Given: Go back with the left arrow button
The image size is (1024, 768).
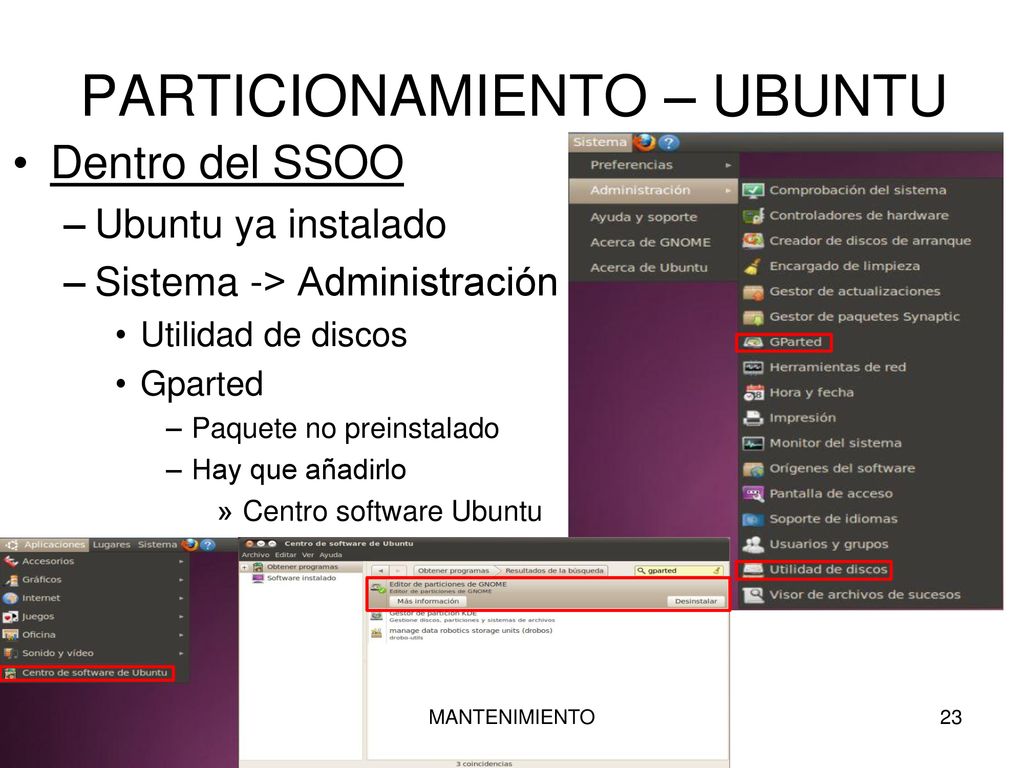Looking at the screenshot, I should pos(381,571).
